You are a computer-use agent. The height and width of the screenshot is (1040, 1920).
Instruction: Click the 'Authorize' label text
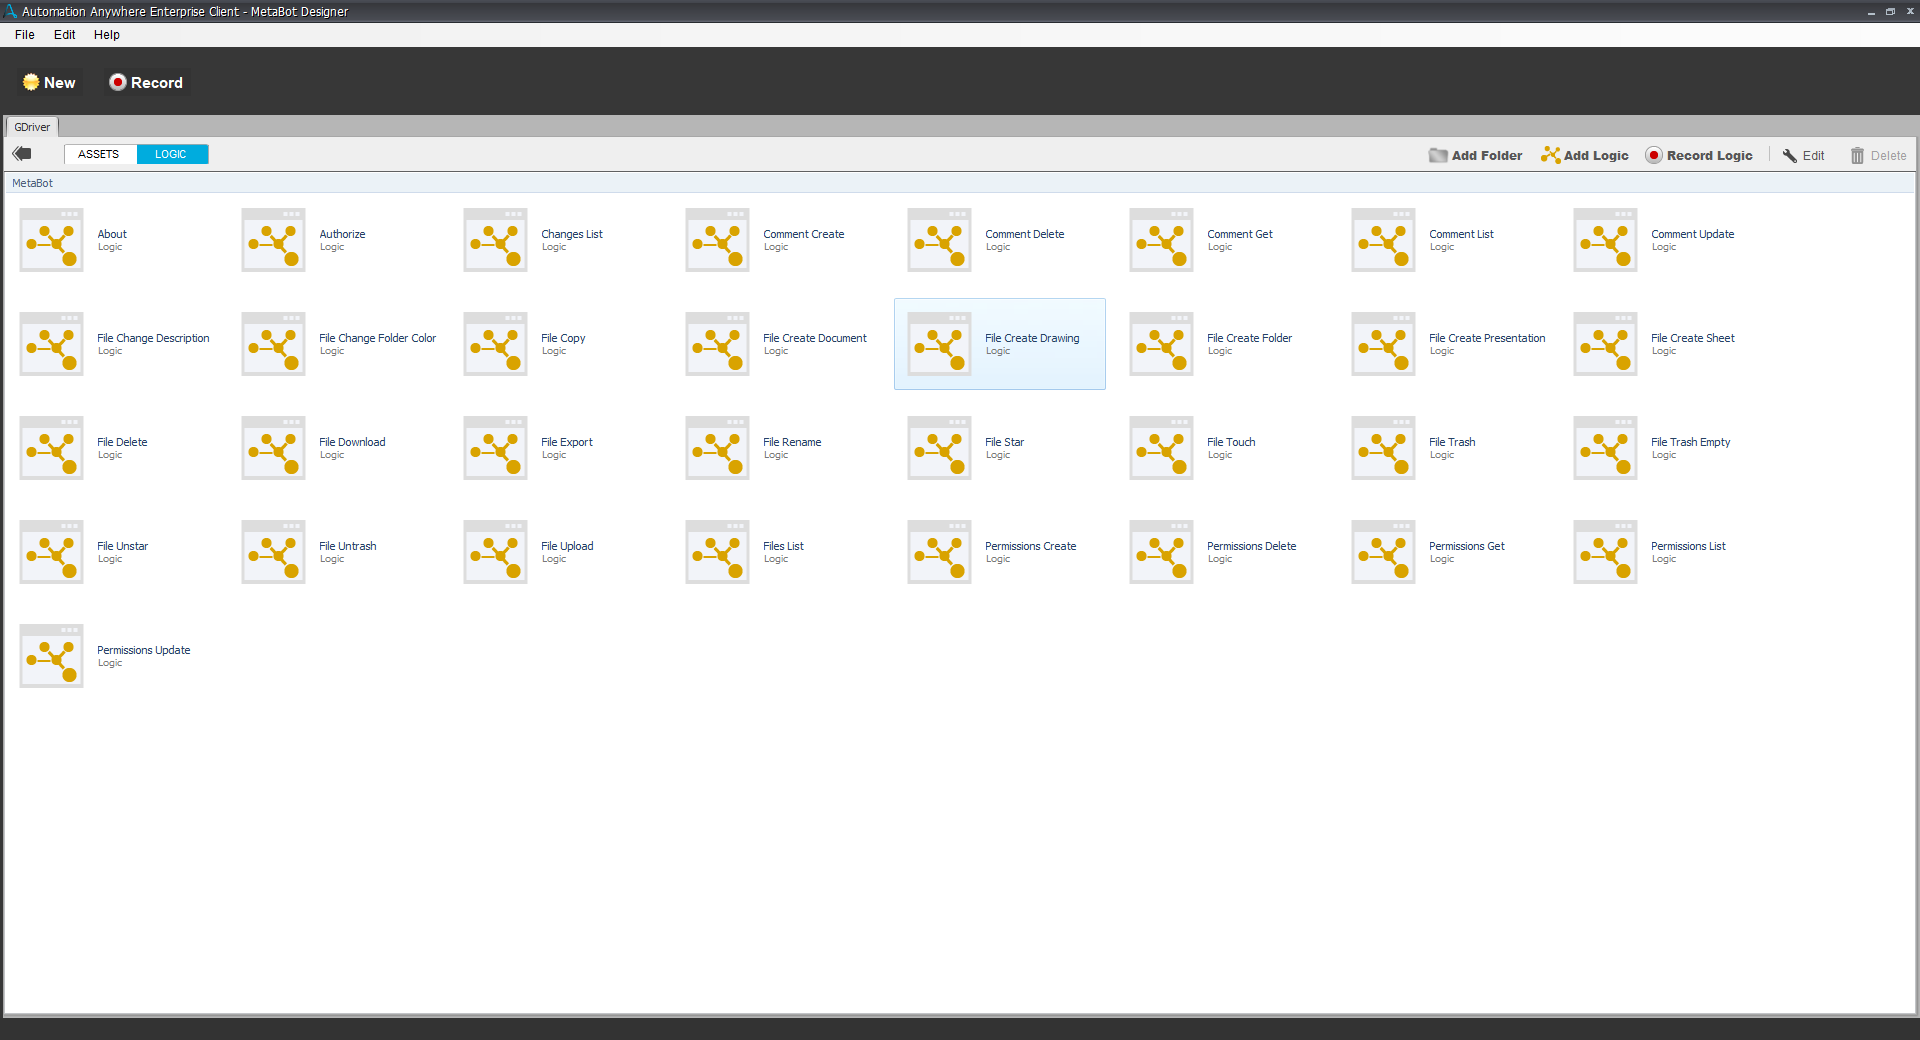(x=342, y=234)
